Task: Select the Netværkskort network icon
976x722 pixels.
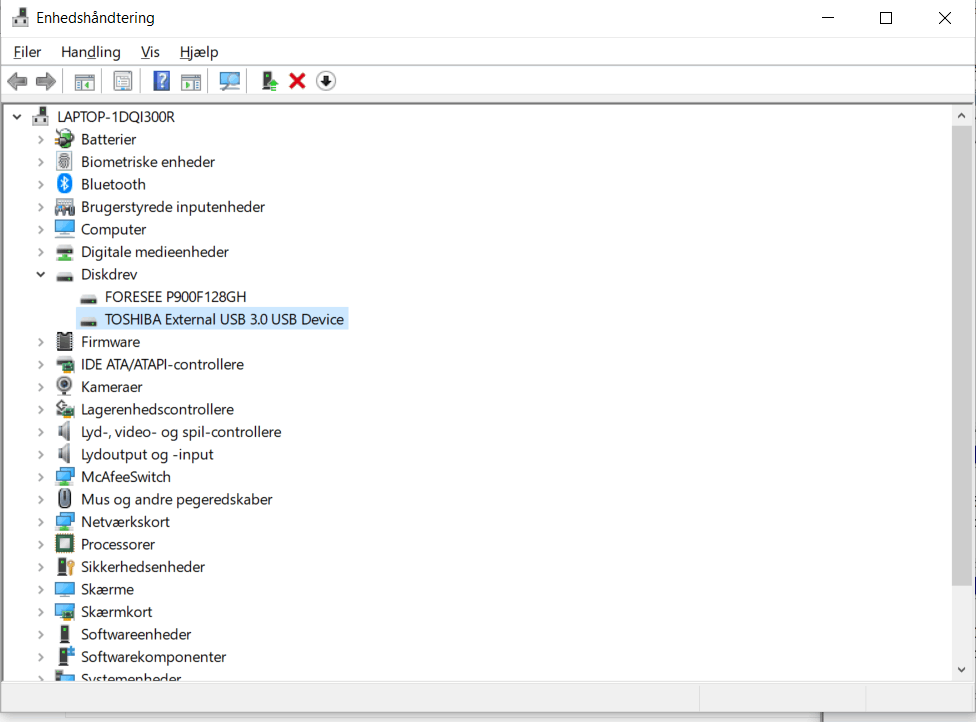Action: (64, 522)
